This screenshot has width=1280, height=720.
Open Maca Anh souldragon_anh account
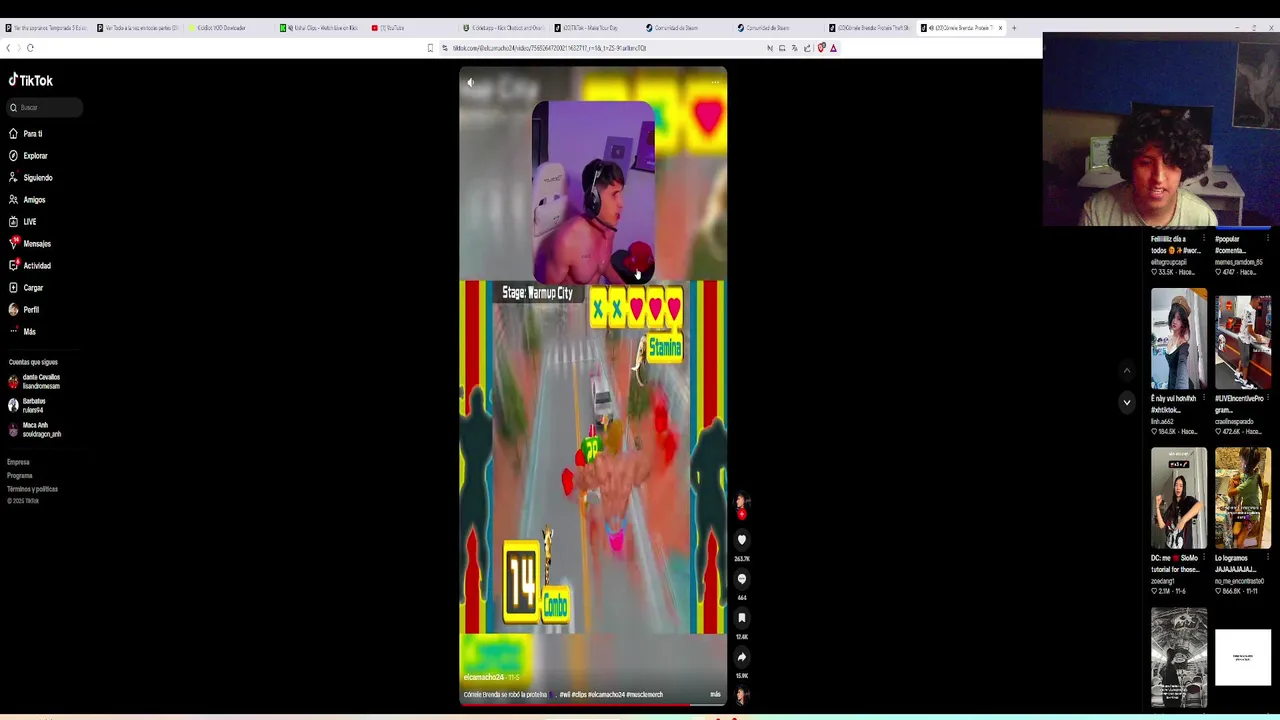[x=35, y=429]
